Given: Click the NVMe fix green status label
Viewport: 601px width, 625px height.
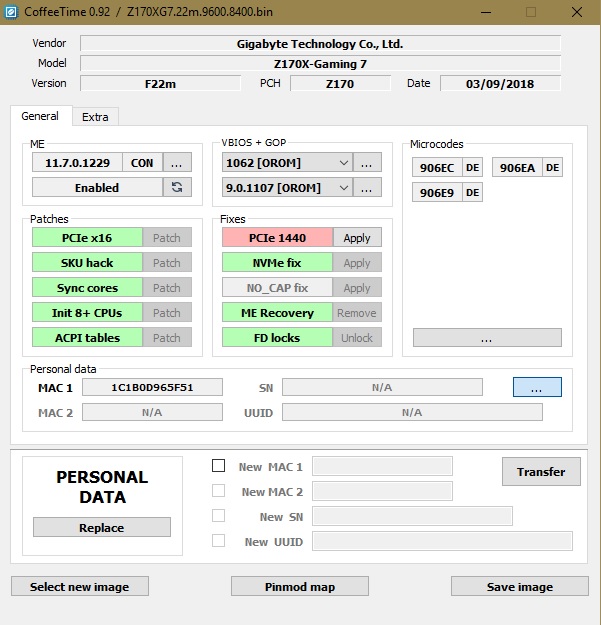Looking at the screenshot, I should [x=277, y=263].
